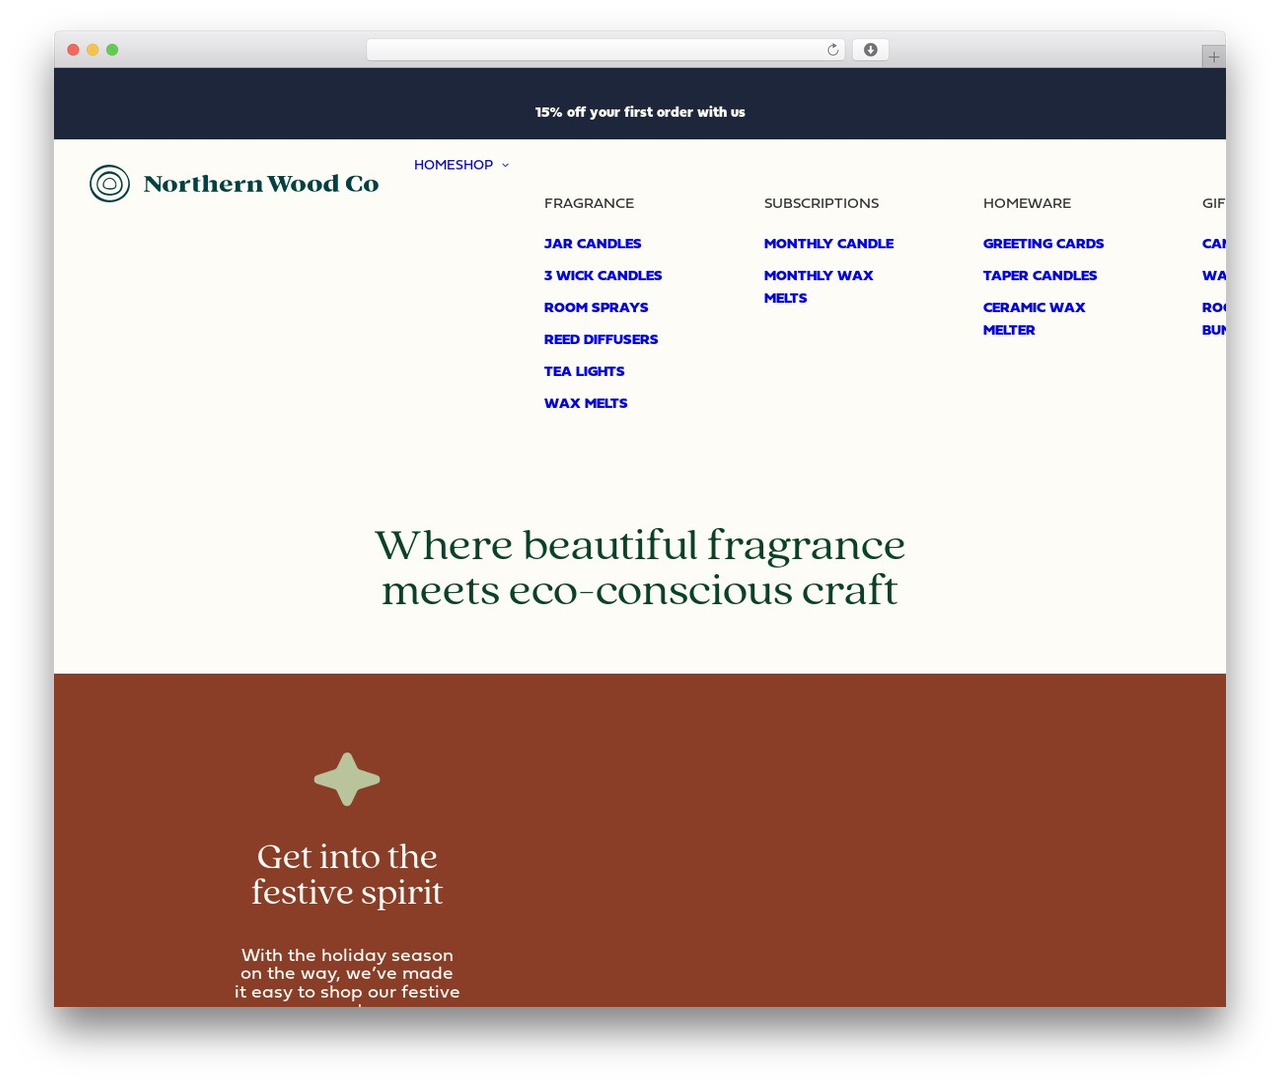Click the green fullscreen window button
This screenshot has width=1280, height=1084.
click(112, 50)
